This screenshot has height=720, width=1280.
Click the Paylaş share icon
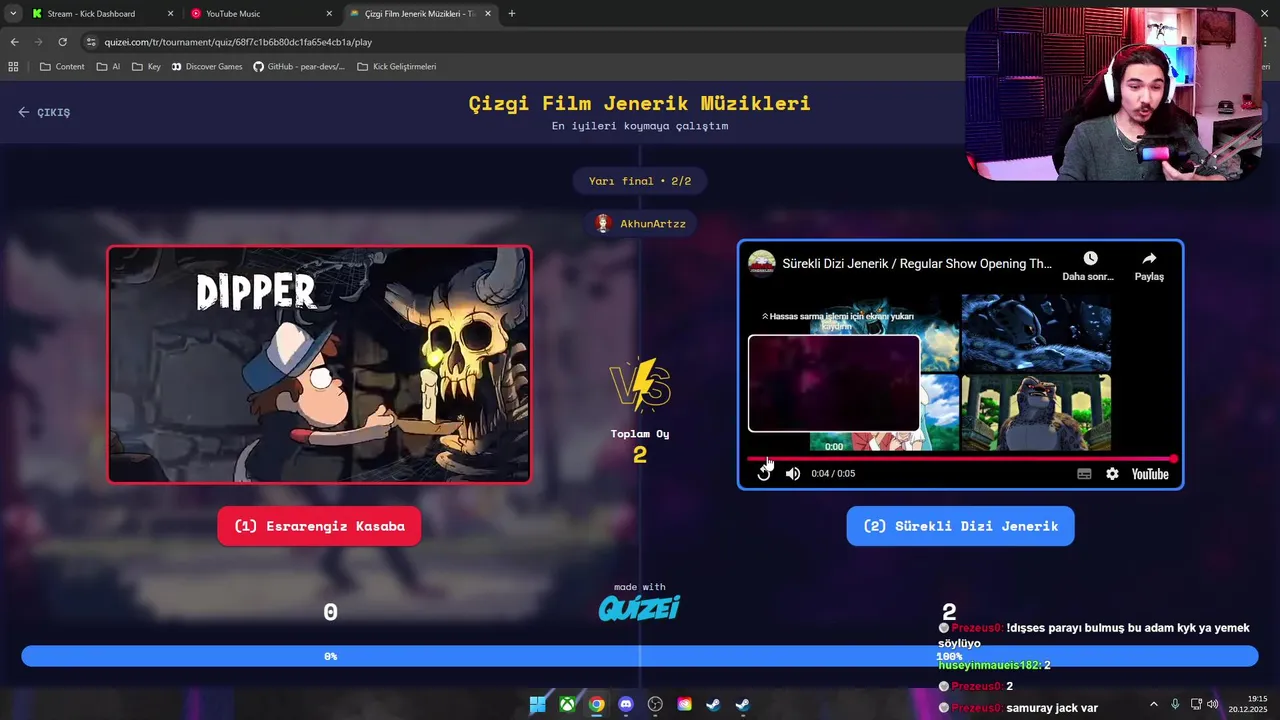[1149, 259]
